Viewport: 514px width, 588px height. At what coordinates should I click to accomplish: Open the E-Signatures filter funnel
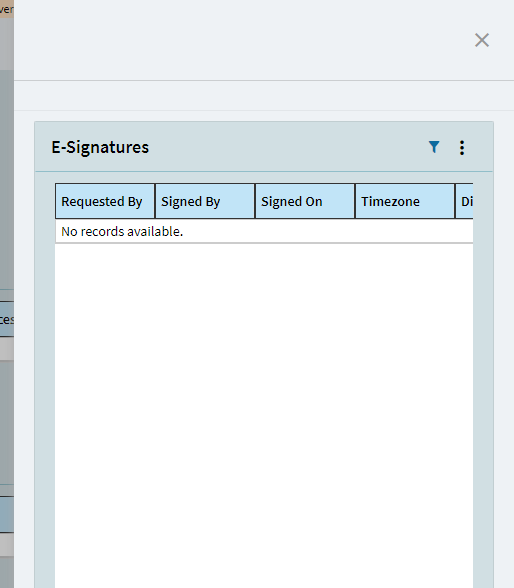coord(434,147)
